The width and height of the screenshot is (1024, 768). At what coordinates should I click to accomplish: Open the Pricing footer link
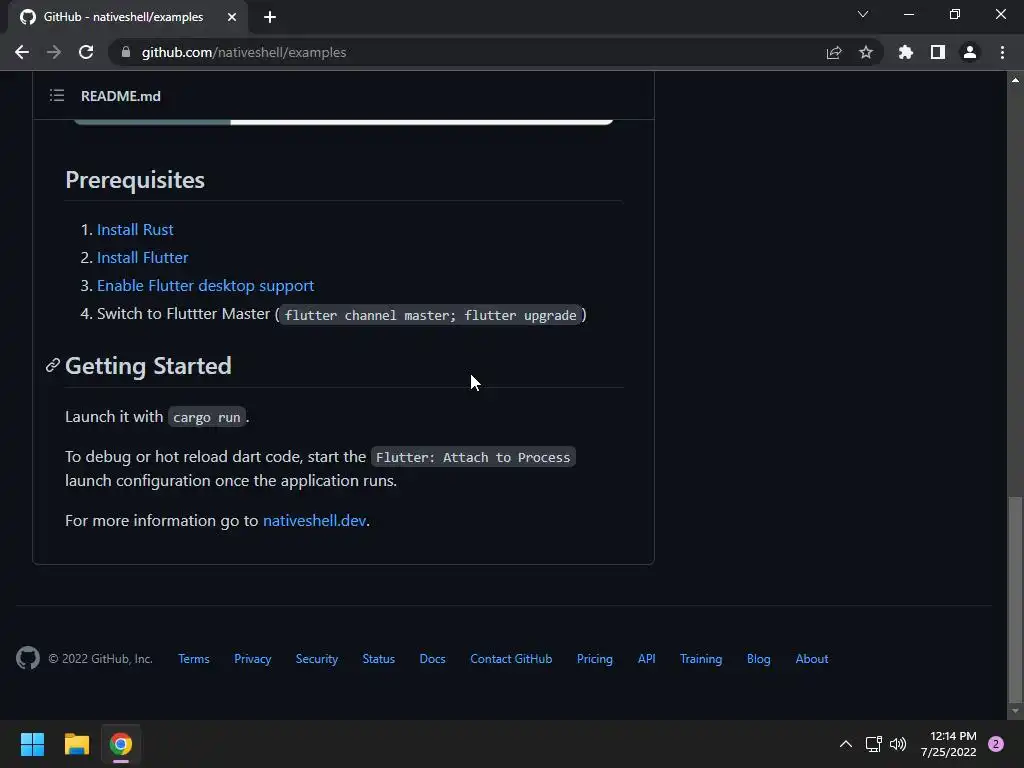pos(595,659)
